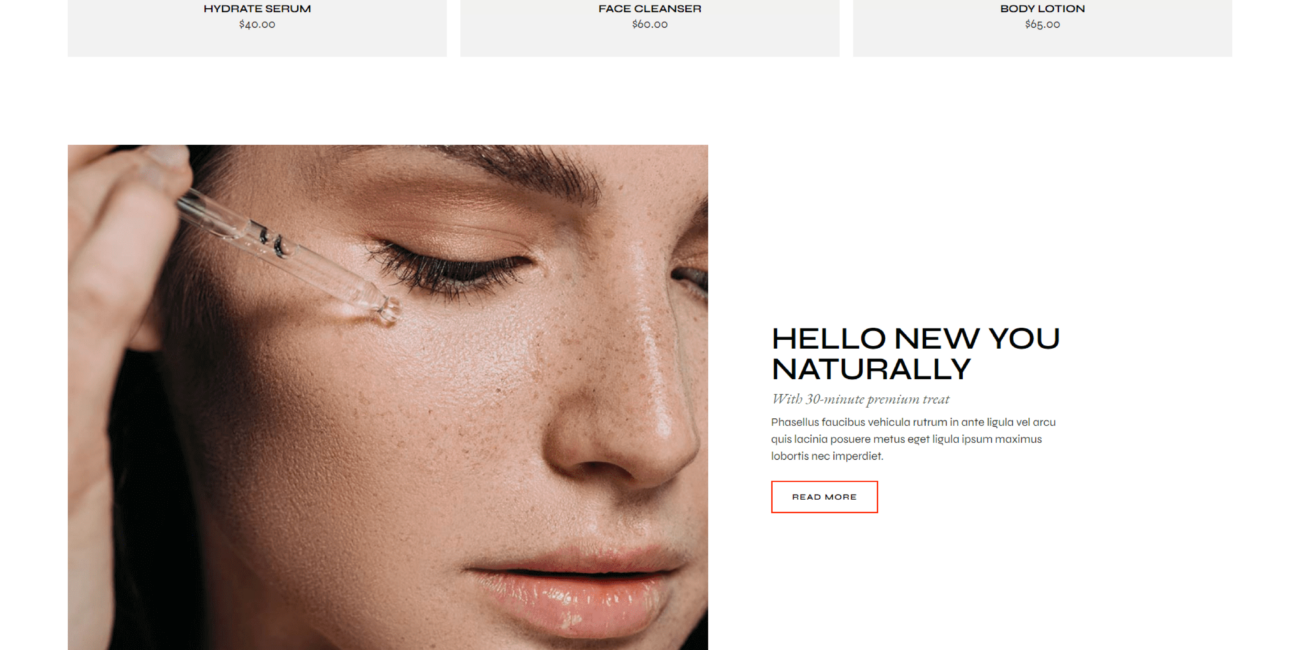Image resolution: width=1300 pixels, height=650 pixels.
Task: Select the Hydrate Serum grey product card
Action: pos(257,28)
